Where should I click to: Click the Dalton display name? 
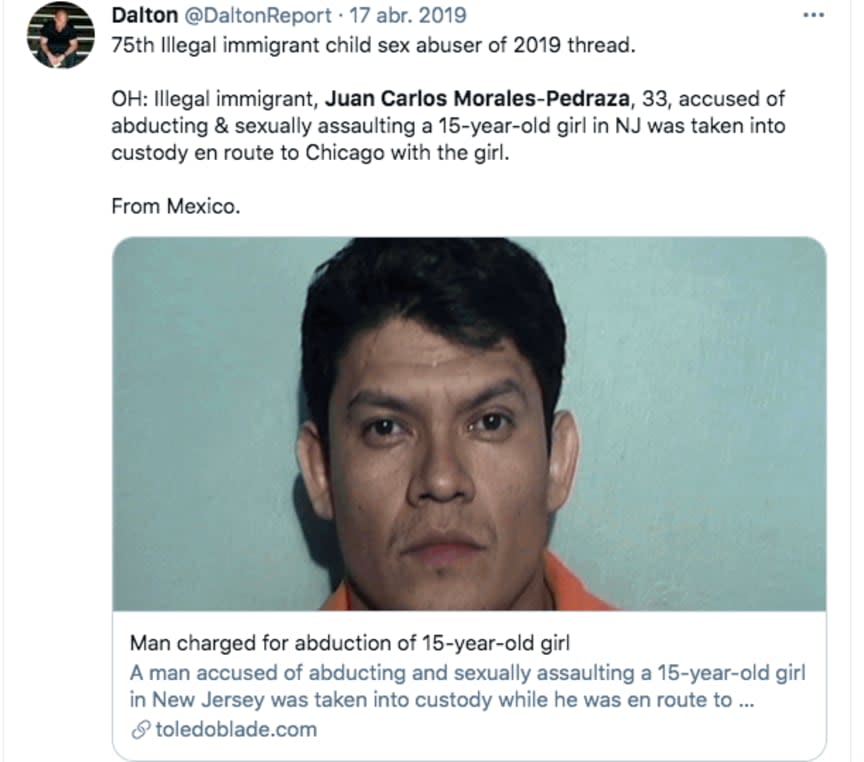tap(144, 15)
